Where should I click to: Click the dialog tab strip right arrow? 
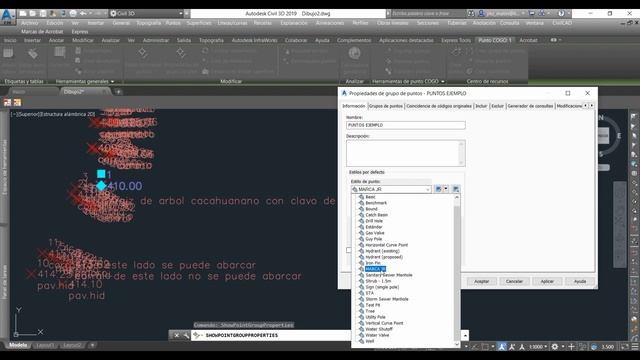click(591, 106)
